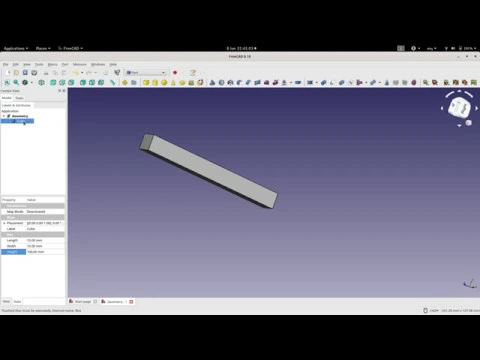The width and height of the screenshot is (480, 360).
Task: Click the Measure distance ruler icon
Action: [113, 82]
